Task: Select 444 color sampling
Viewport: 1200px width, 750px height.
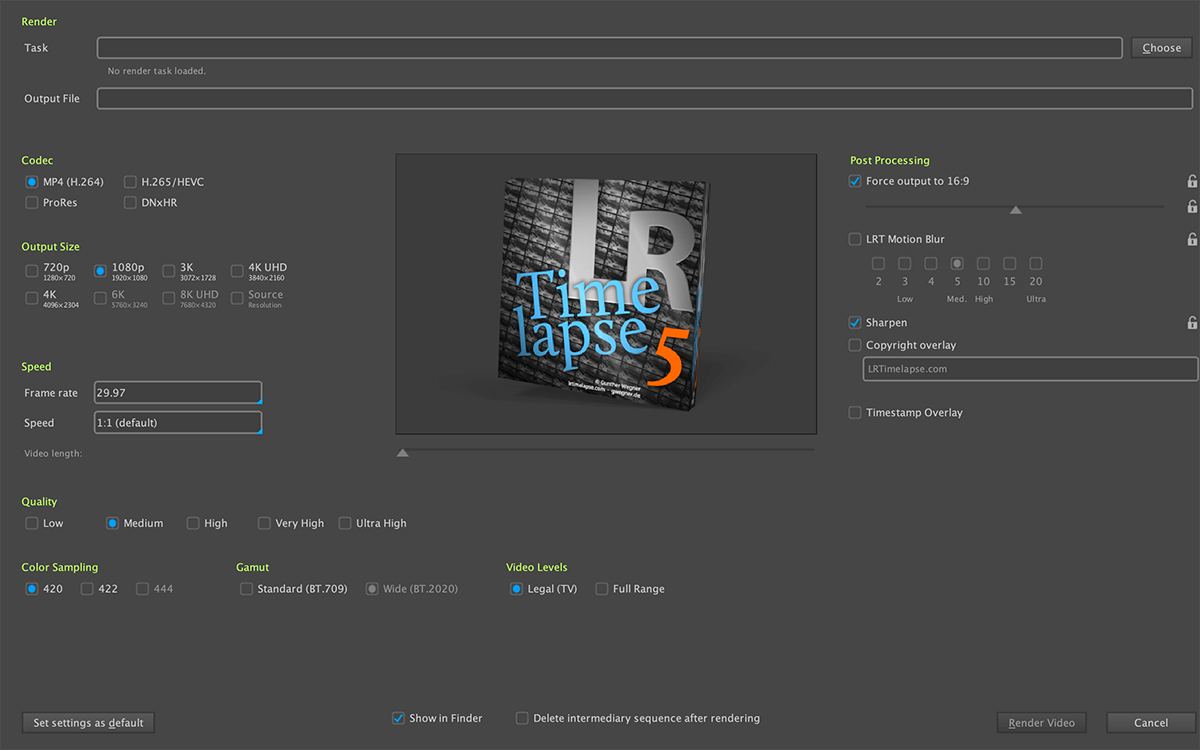Action: (143, 589)
